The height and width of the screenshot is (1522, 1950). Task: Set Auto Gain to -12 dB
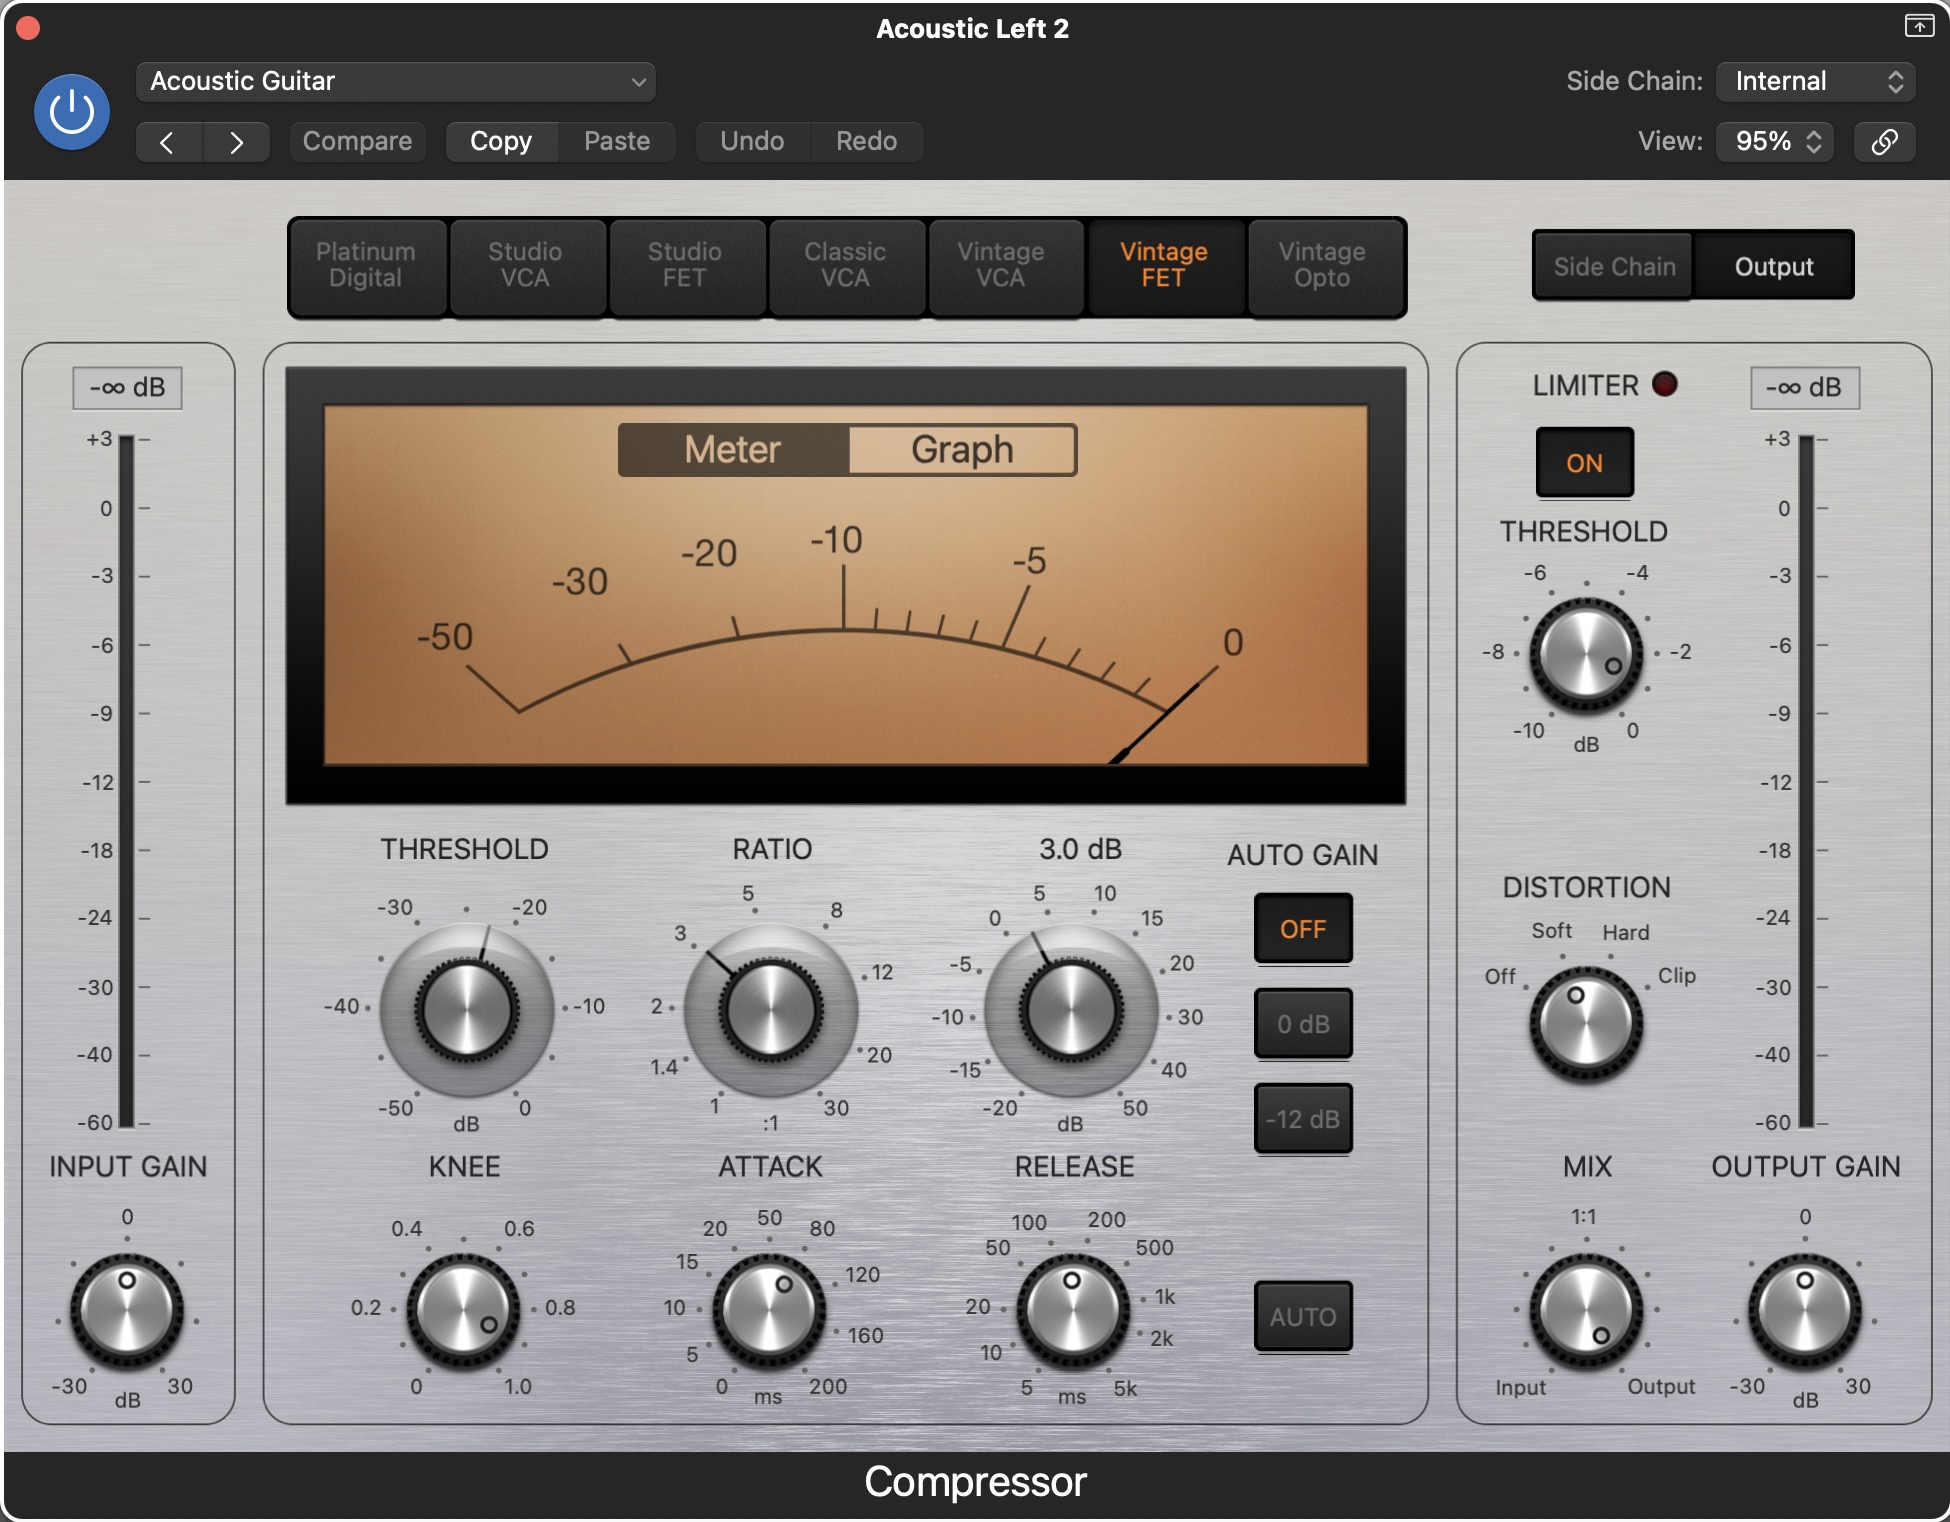1303,1119
